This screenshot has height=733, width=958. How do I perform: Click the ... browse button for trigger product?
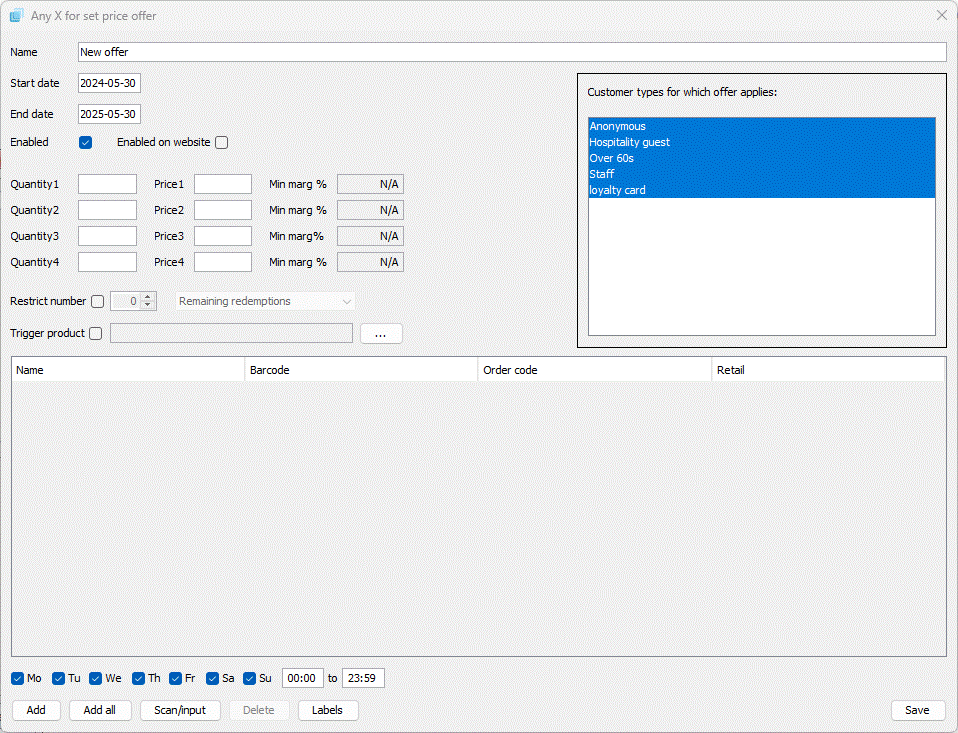[381, 334]
